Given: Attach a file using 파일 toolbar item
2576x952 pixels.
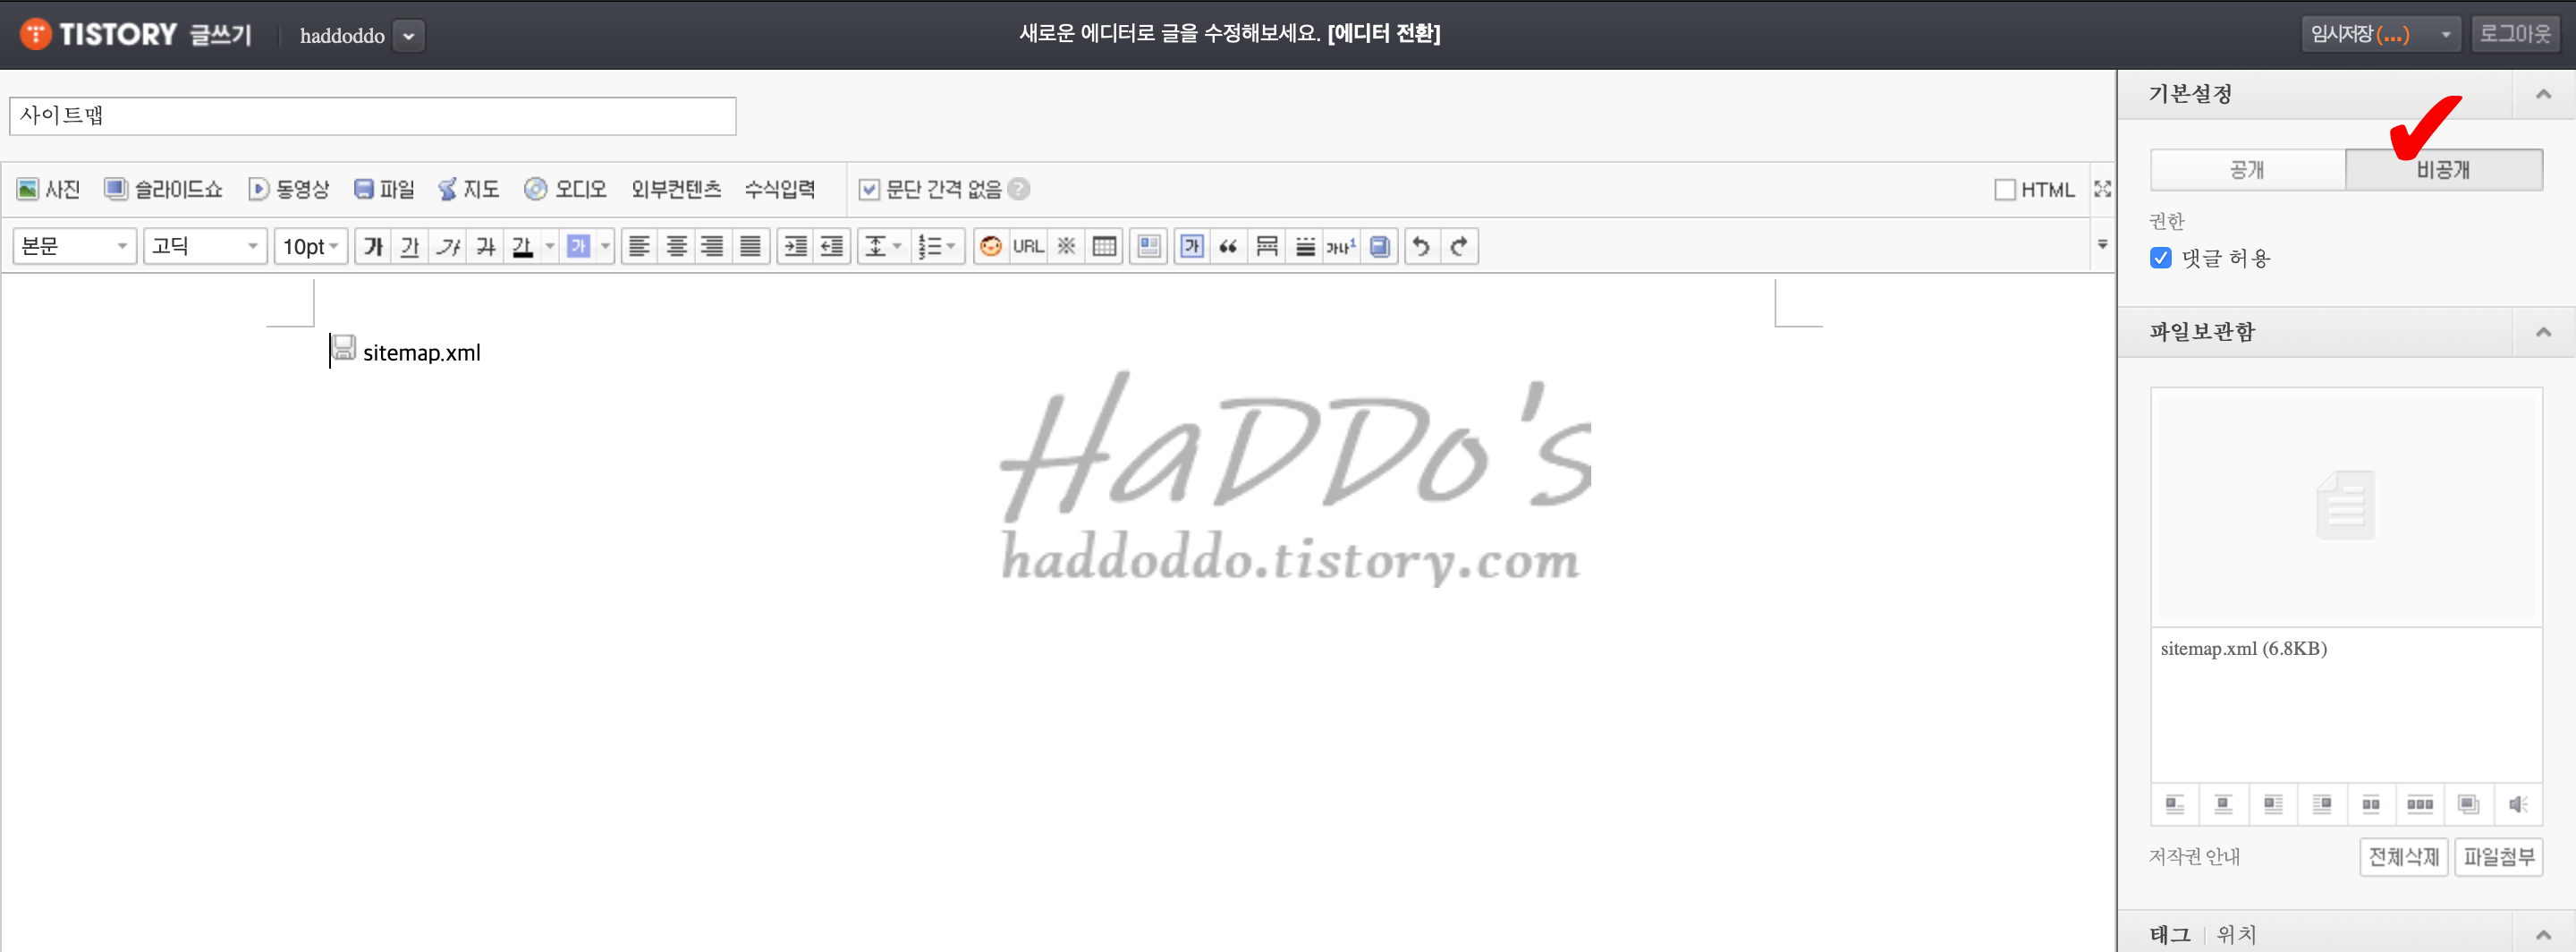Looking at the screenshot, I should 385,189.
